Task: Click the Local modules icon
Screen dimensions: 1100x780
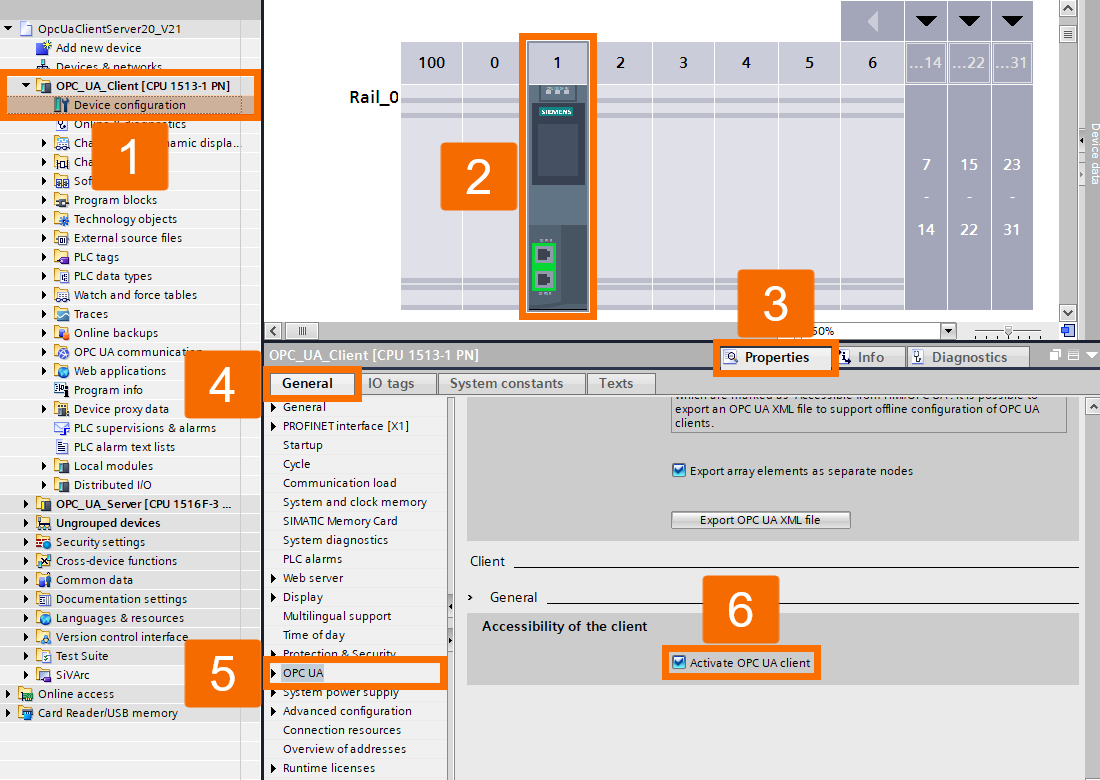Action: point(62,466)
